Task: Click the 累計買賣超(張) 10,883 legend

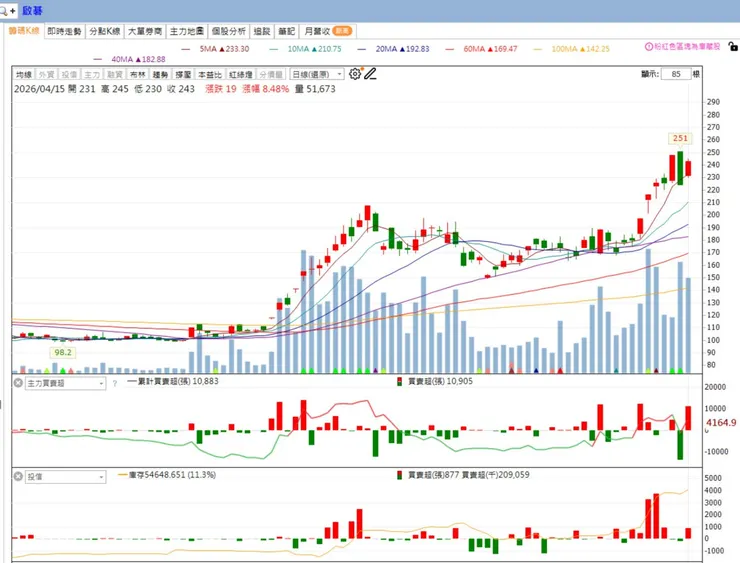Action: click(x=173, y=381)
